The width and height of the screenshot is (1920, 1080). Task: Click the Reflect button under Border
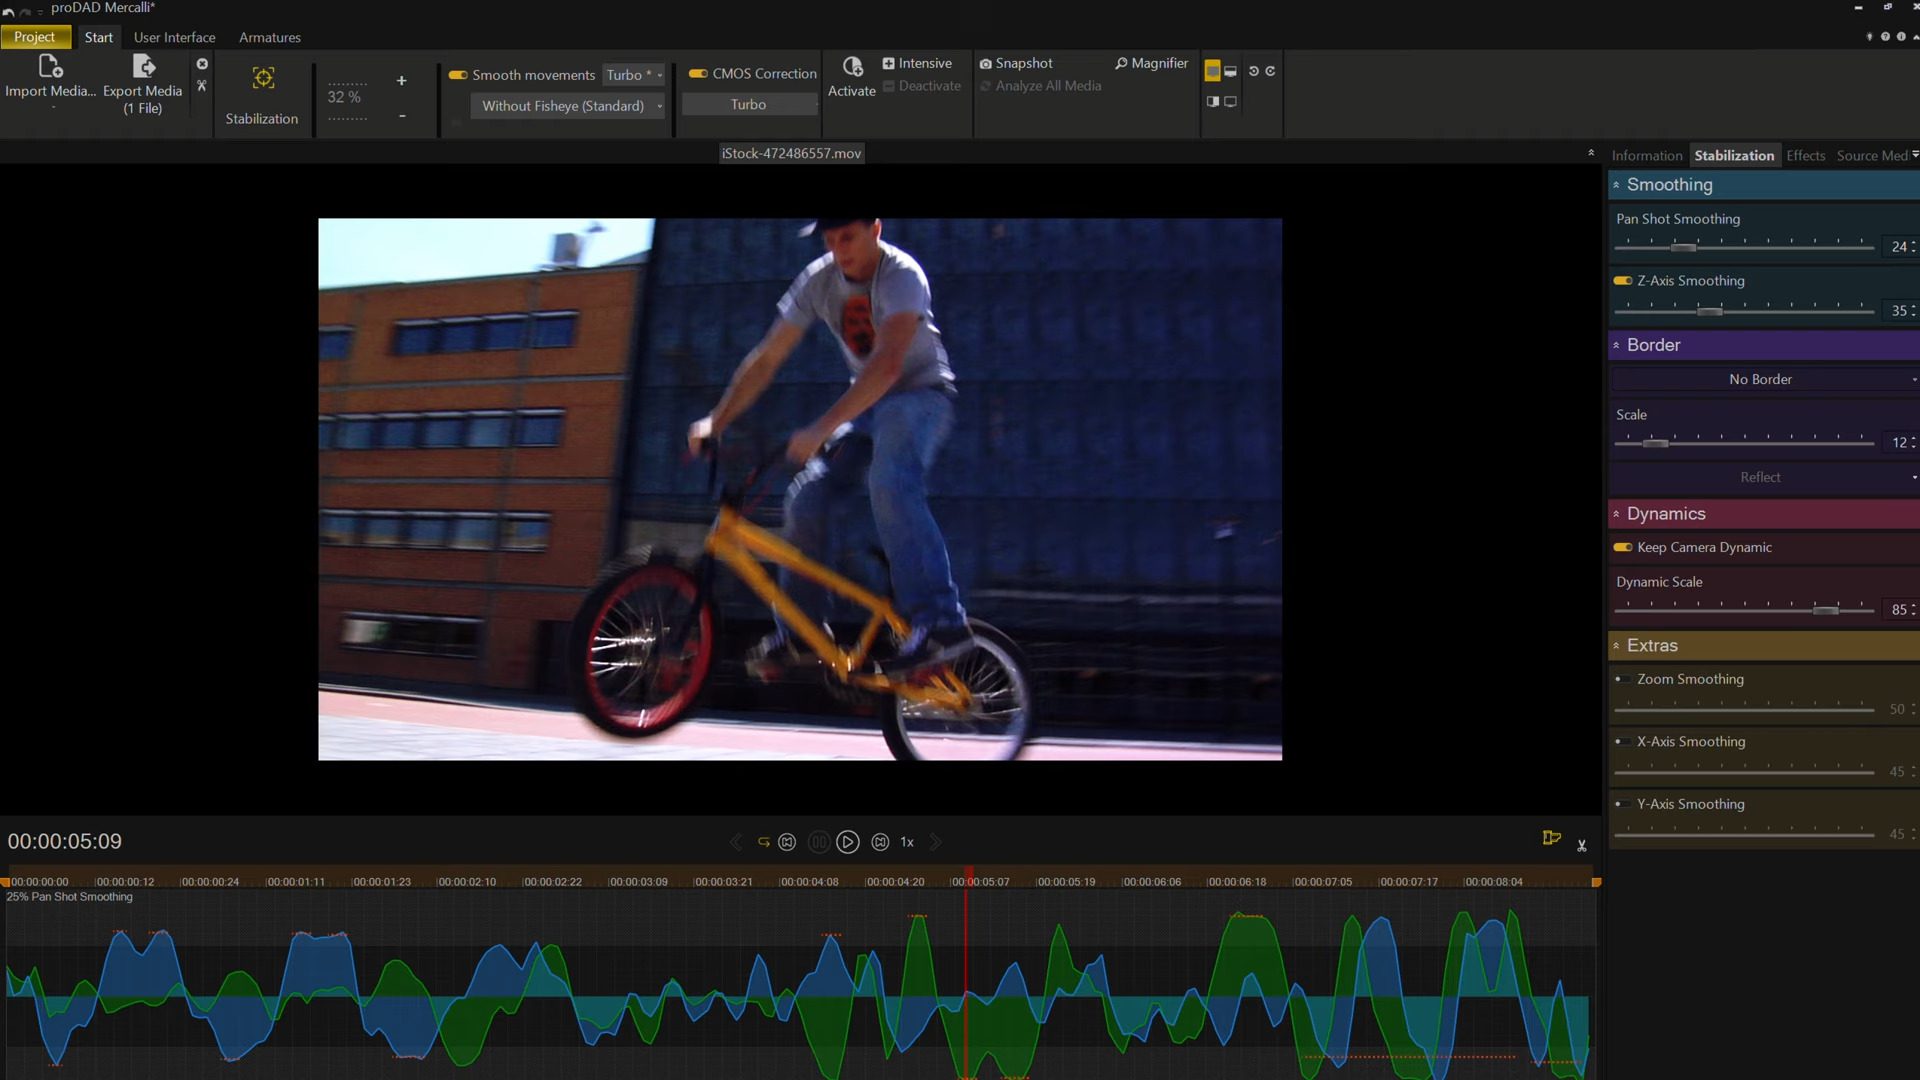click(1760, 477)
